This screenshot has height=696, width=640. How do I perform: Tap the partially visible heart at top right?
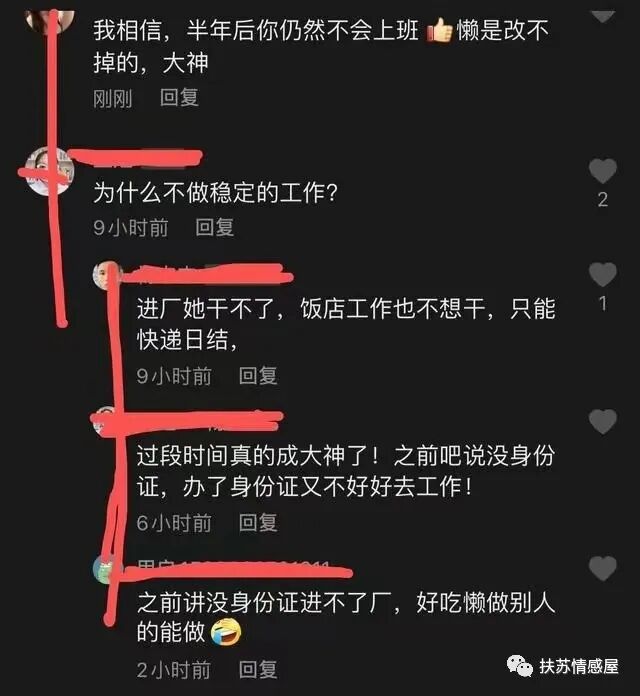[602, 15]
